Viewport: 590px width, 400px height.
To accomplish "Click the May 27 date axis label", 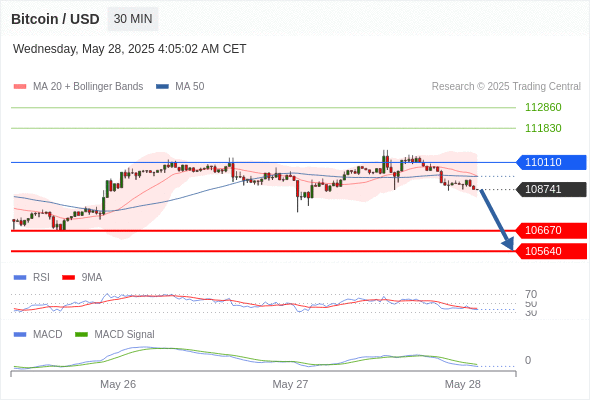I will [290, 384].
